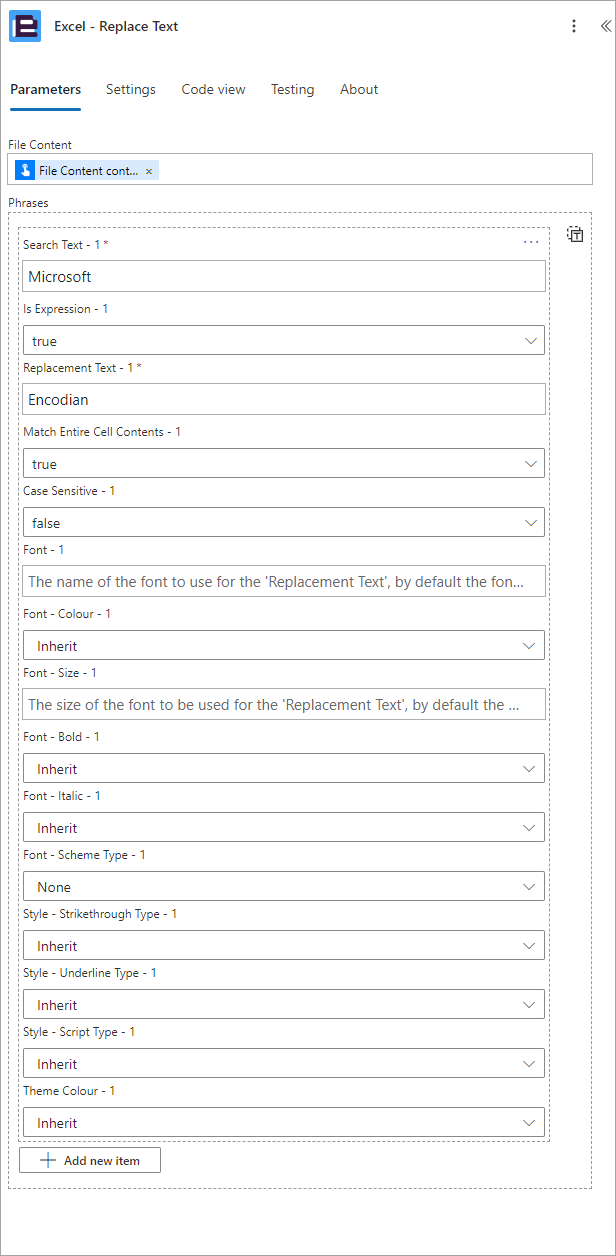Collapse the panel with double chevron
Screen dimensions: 616x1256
(x=605, y=26)
